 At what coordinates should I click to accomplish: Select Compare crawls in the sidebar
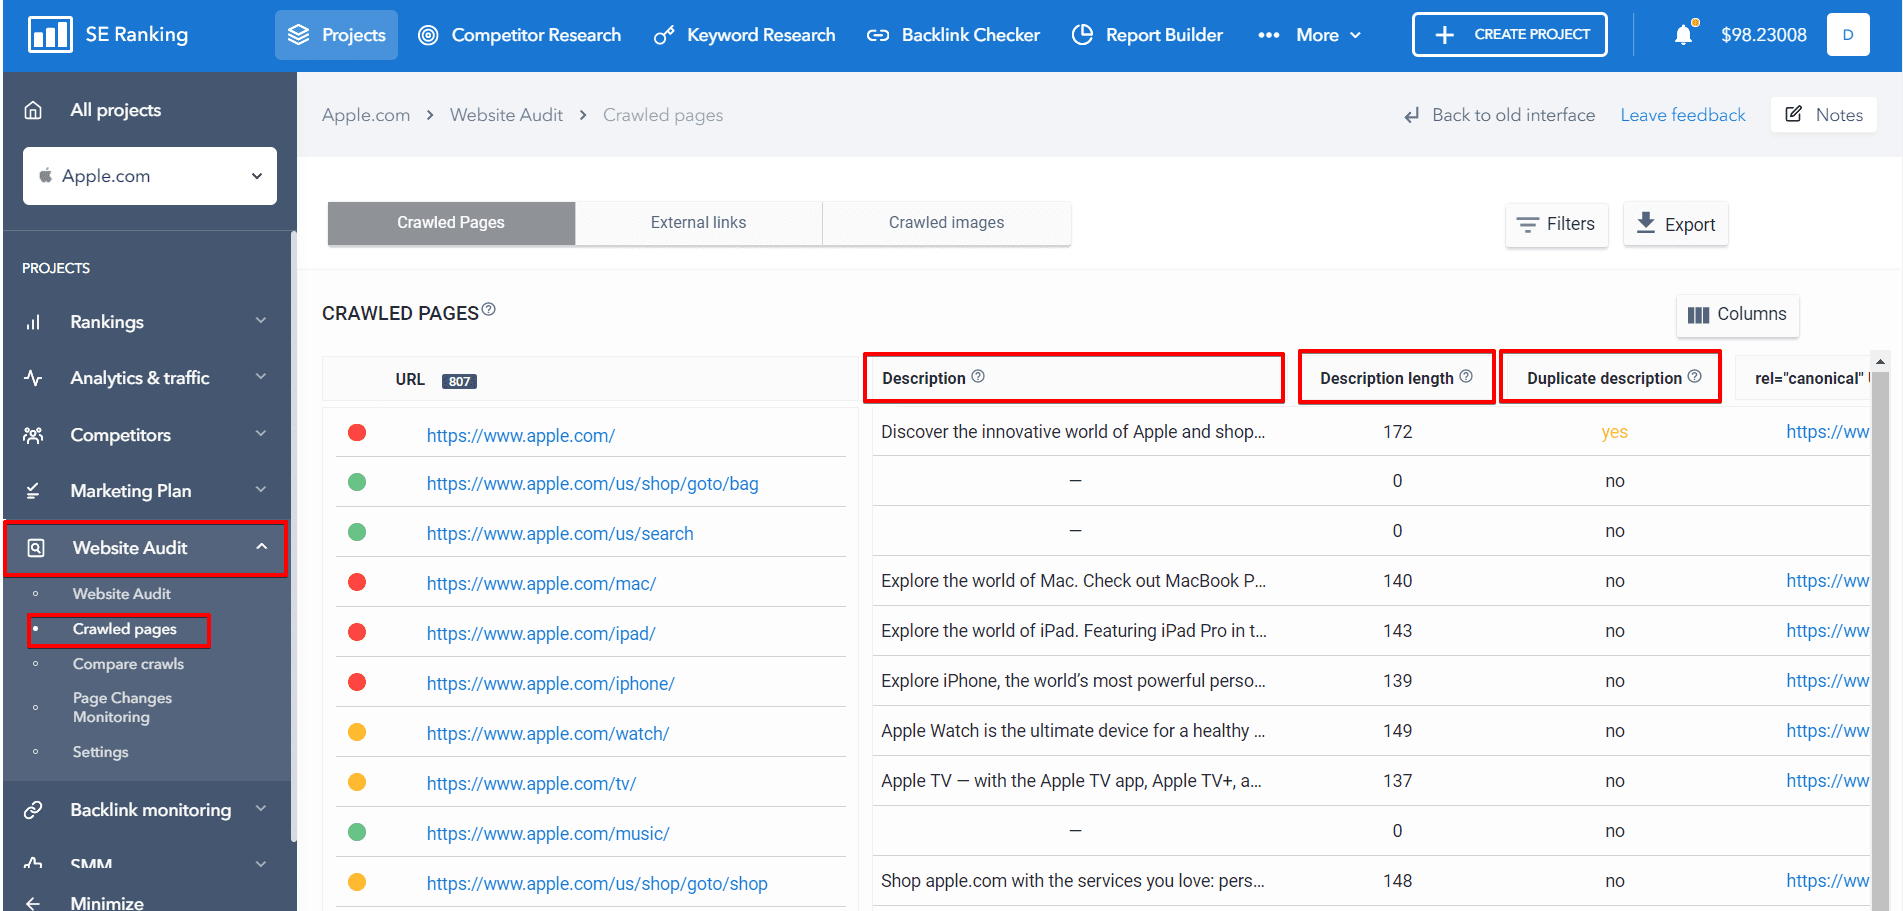128,663
